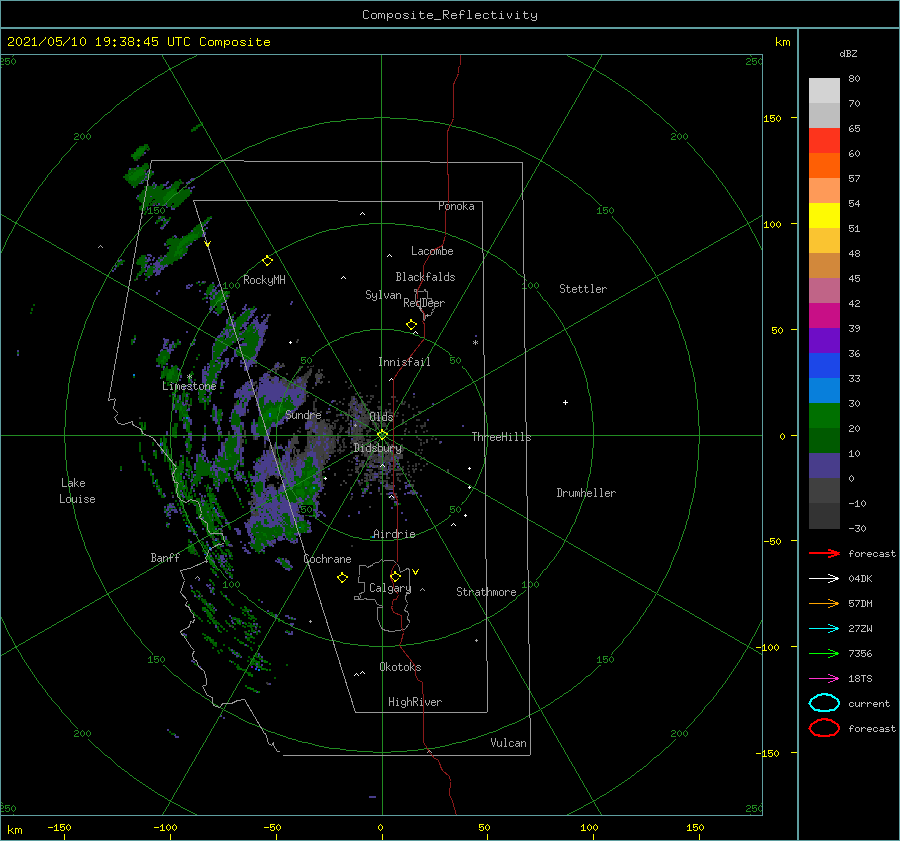Click the Olds label
The width and height of the screenshot is (900, 841).
click(381, 417)
